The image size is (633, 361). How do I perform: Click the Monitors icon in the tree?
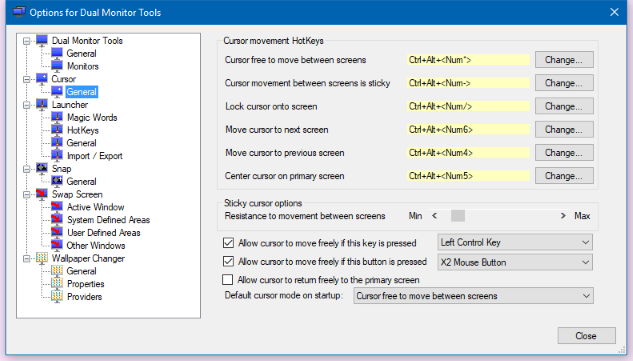57,66
